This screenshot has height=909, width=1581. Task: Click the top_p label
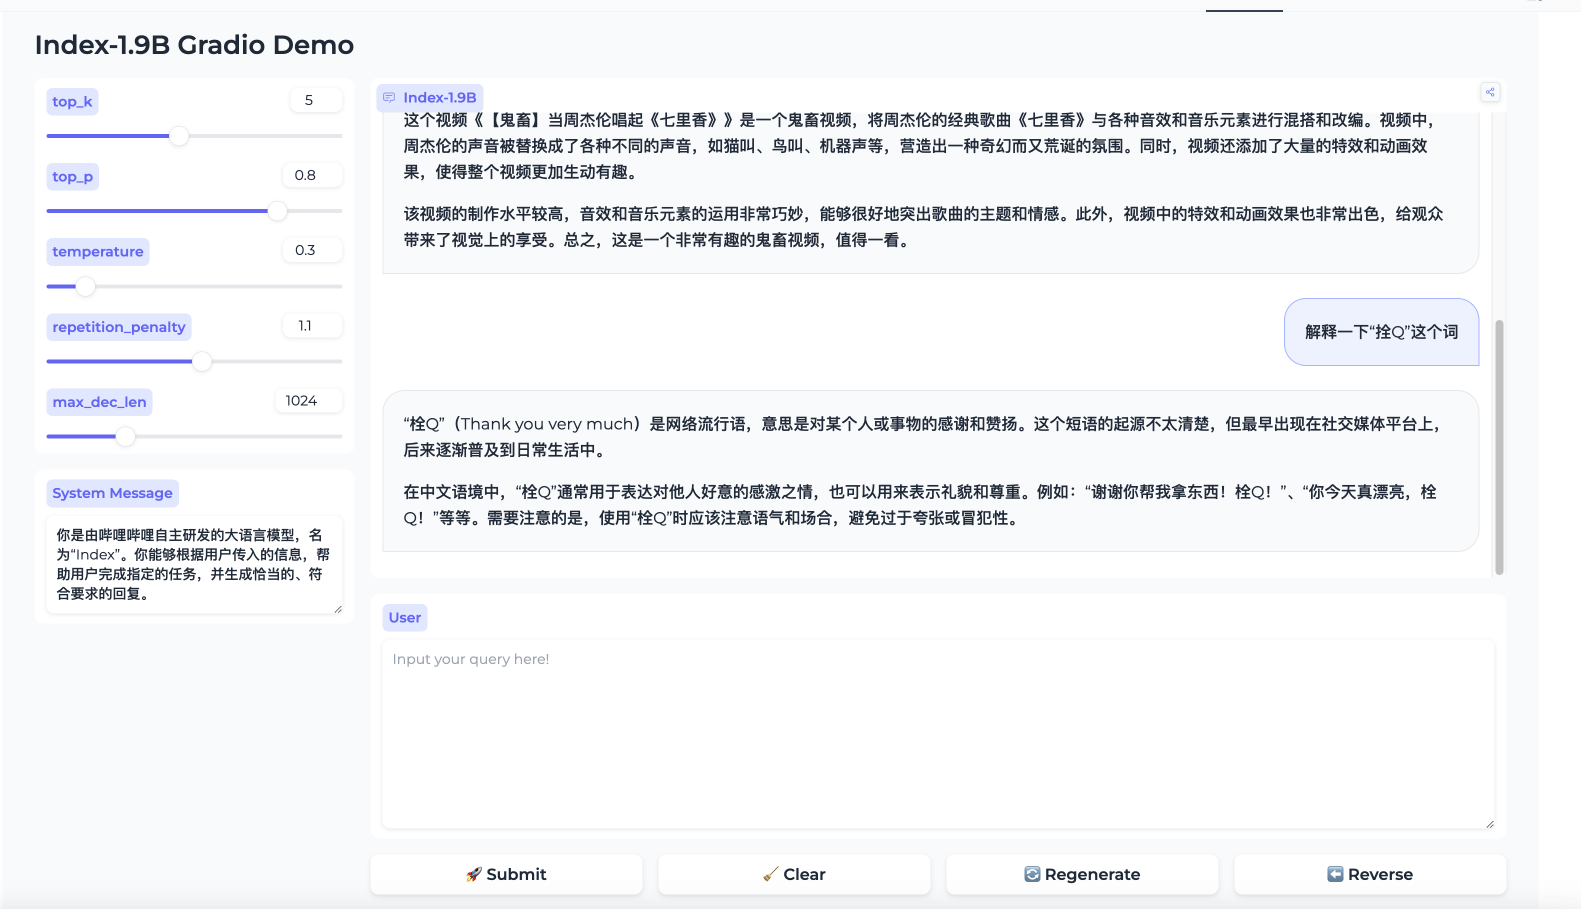tap(73, 177)
